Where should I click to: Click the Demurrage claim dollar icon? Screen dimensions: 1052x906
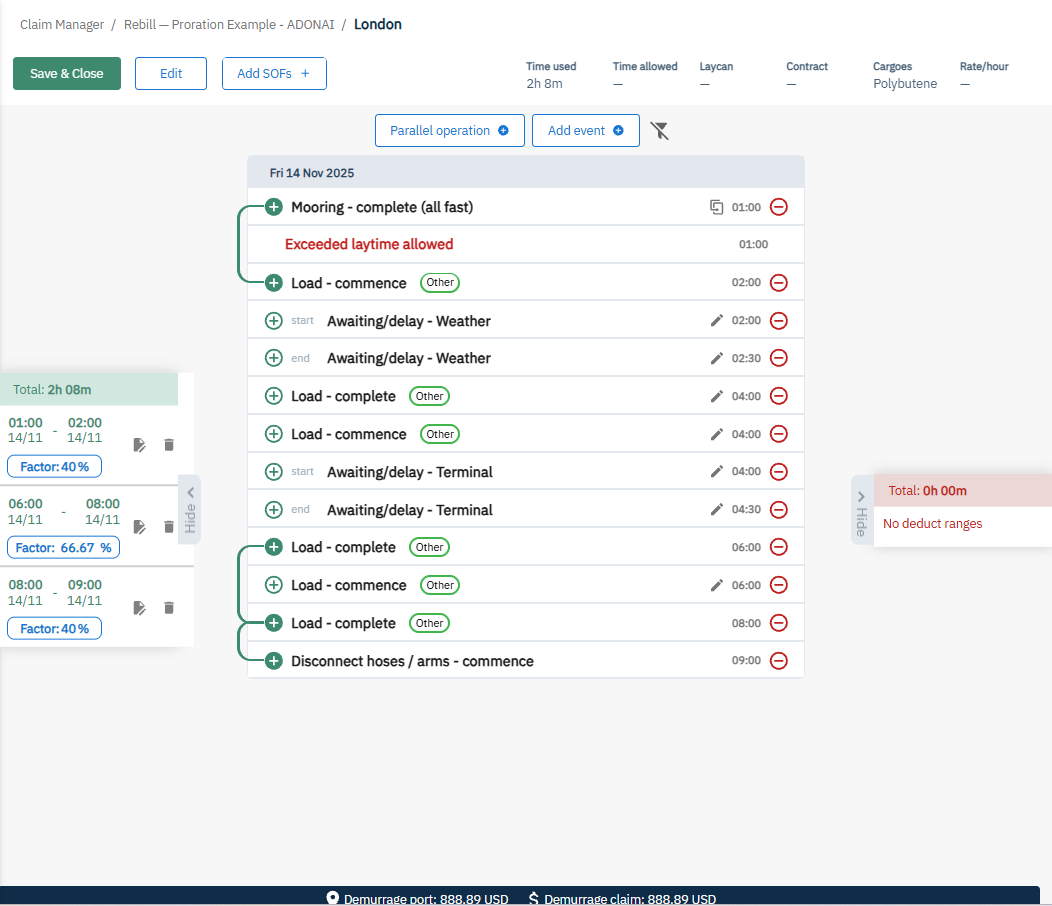[x=533, y=898]
